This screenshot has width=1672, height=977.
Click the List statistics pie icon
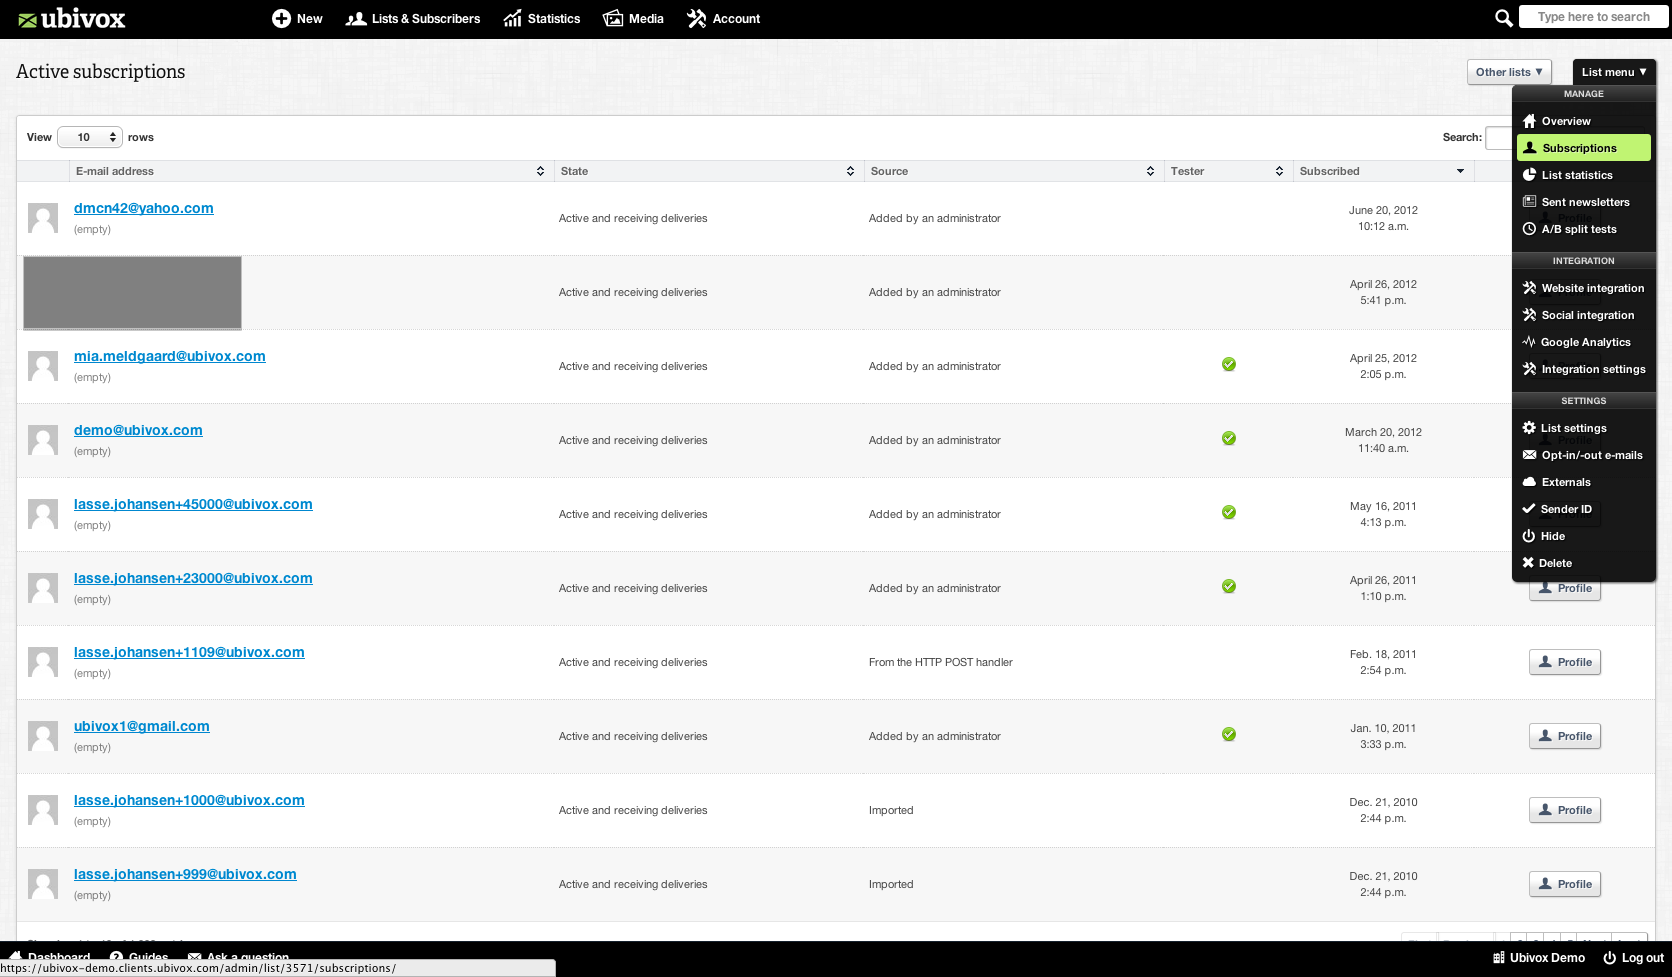pos(1529,175)
